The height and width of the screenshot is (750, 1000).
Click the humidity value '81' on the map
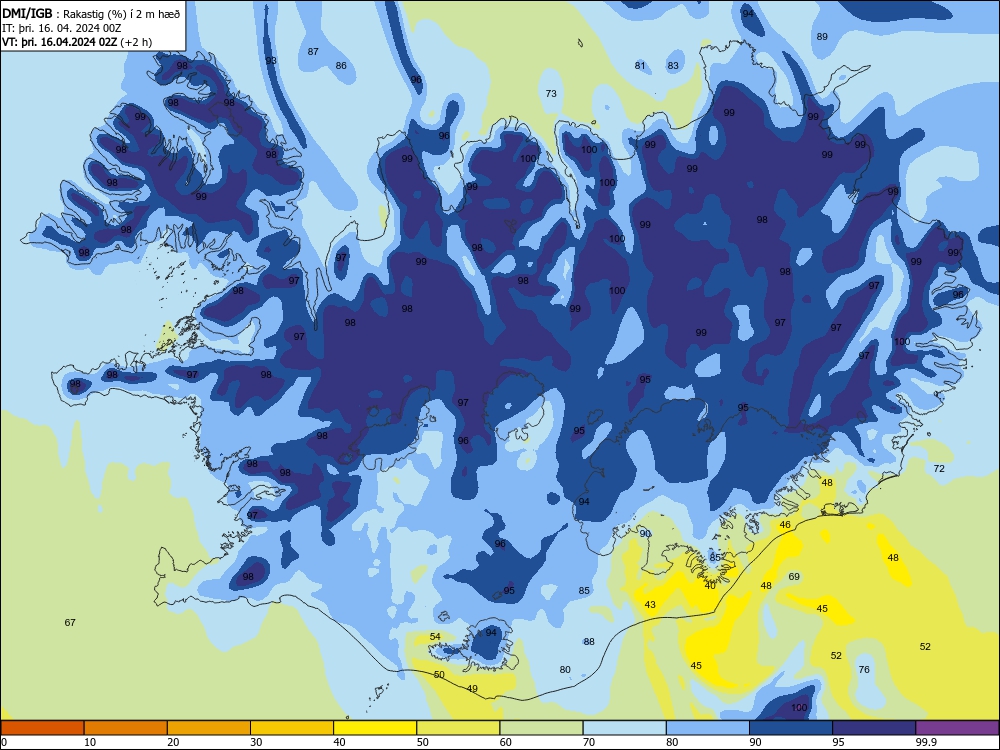coord(640,65)
